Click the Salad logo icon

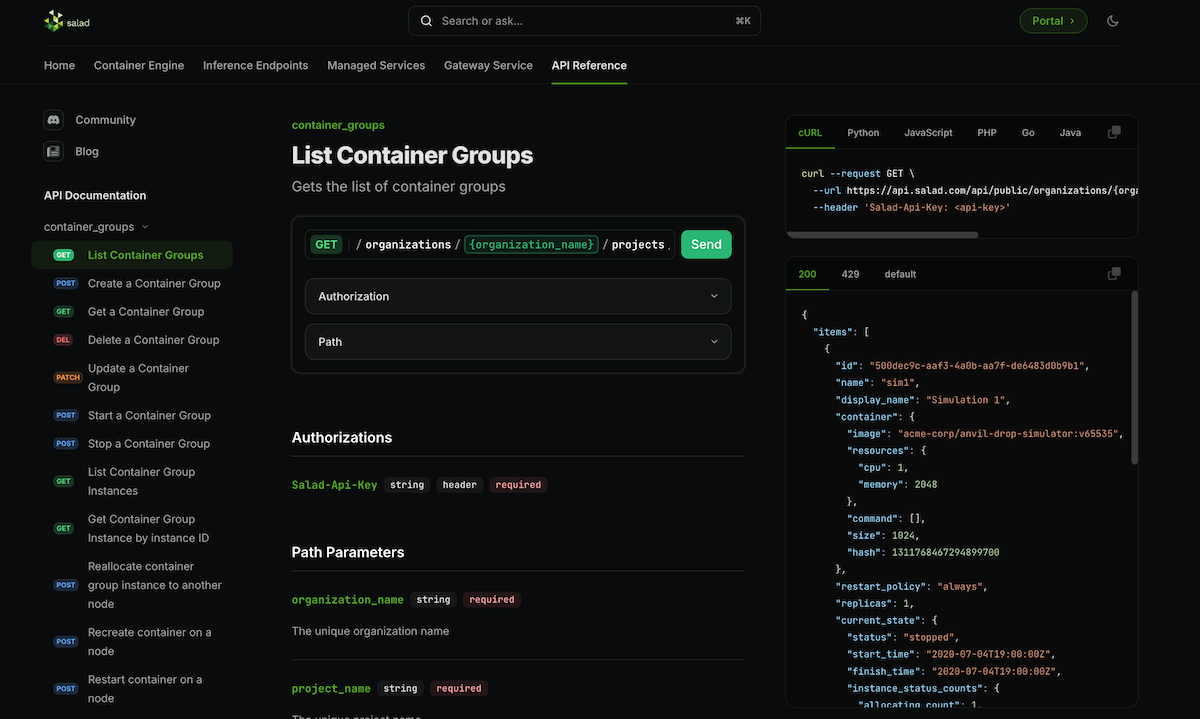53,21
